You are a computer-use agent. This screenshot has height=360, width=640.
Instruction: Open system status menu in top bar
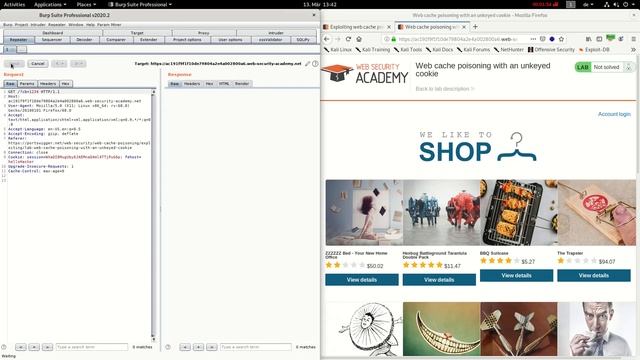pos(619,4)
